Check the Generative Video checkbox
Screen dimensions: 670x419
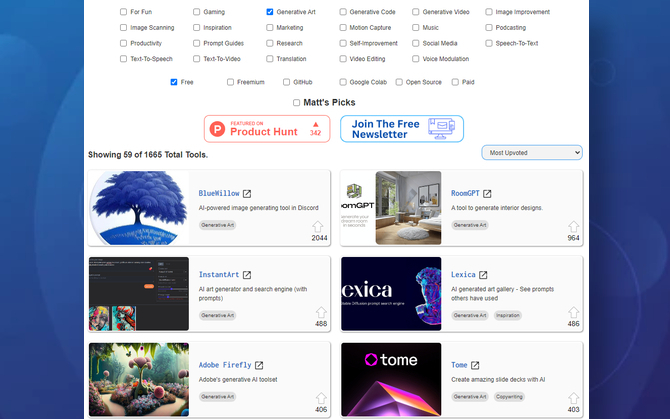[x=416, y=12]
